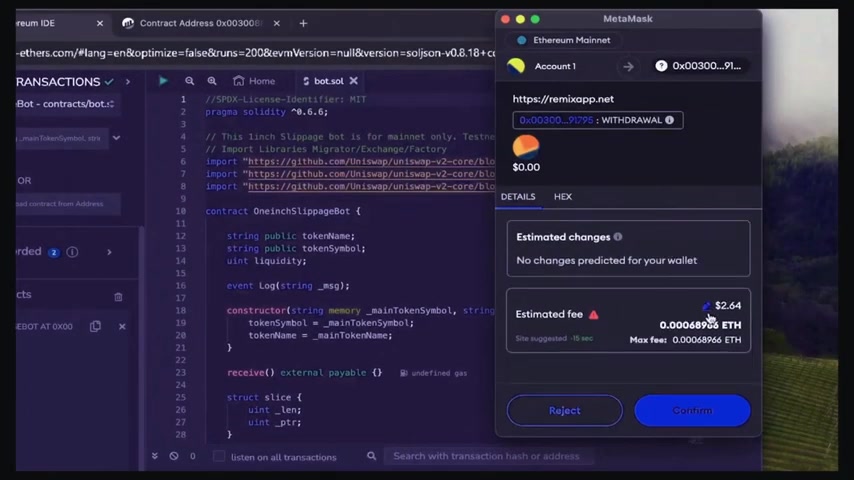Click the 'undefined gas' estimate label
Screen dimensions: 854x480
pos(434,373)
